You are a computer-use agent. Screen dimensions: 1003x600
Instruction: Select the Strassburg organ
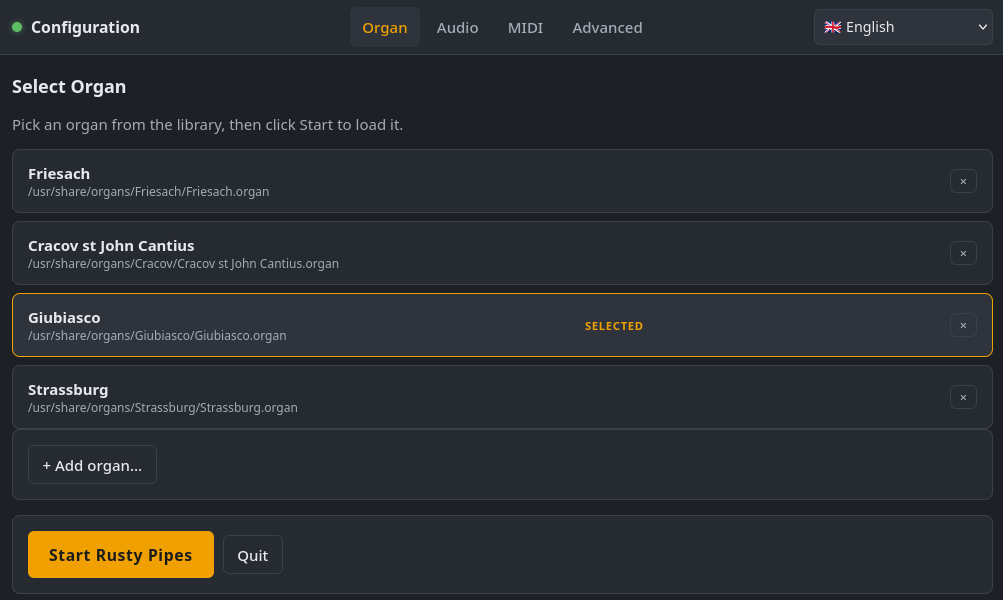(502, 397)
